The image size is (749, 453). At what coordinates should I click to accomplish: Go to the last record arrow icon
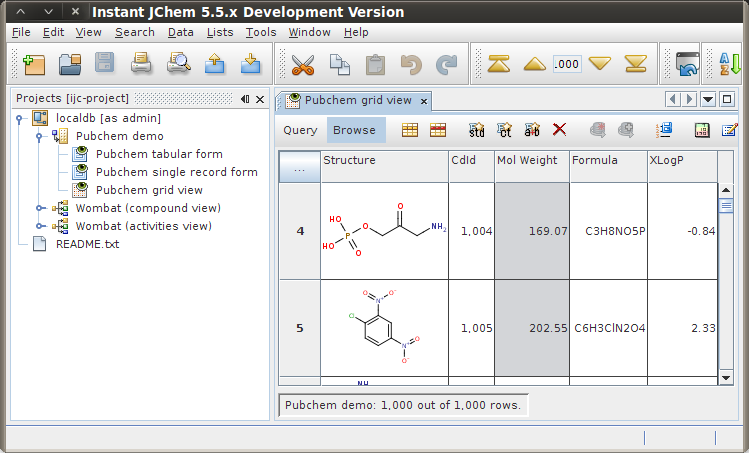[x=635, y=65]
